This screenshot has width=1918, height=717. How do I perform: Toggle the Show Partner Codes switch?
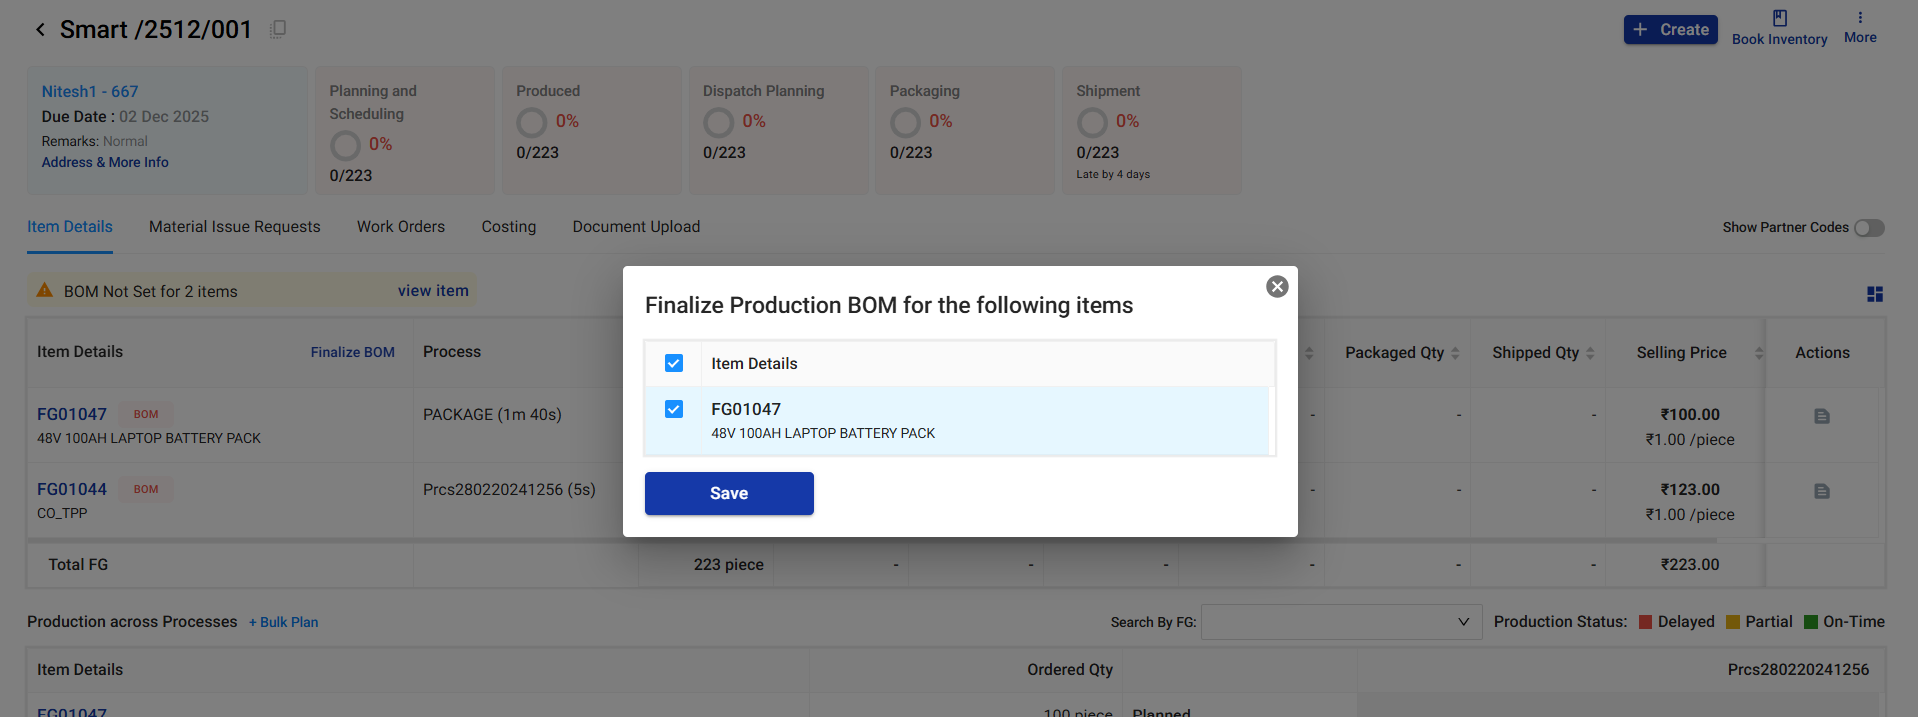(x=1868, y=228)
